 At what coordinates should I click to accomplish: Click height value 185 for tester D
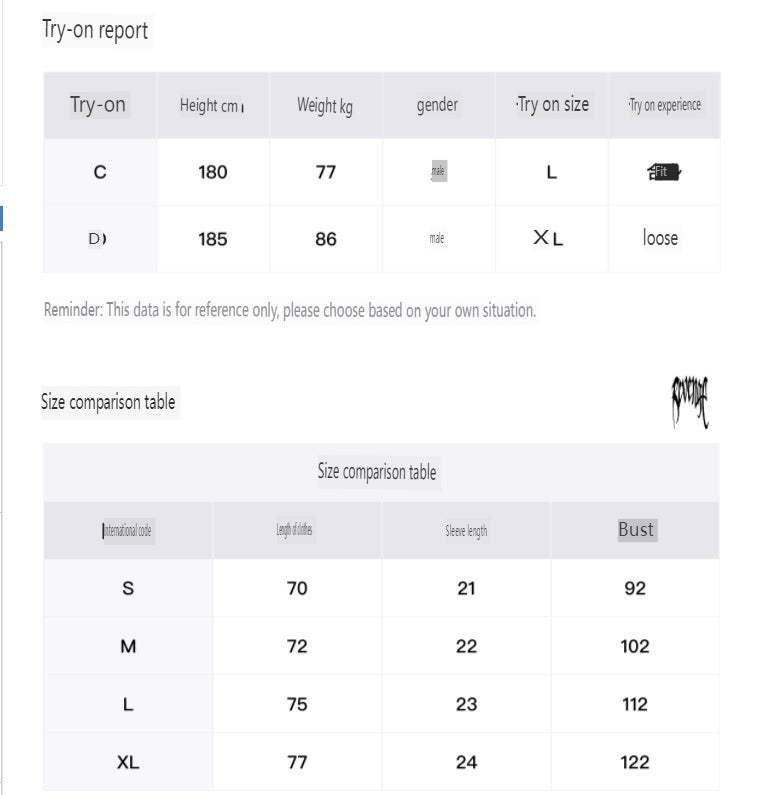coord(213,239)
